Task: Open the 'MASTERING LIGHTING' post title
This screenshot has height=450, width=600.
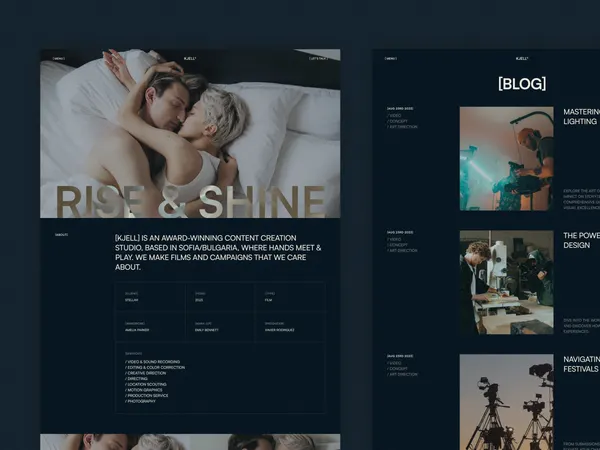Action: click(x=581, y=117)
